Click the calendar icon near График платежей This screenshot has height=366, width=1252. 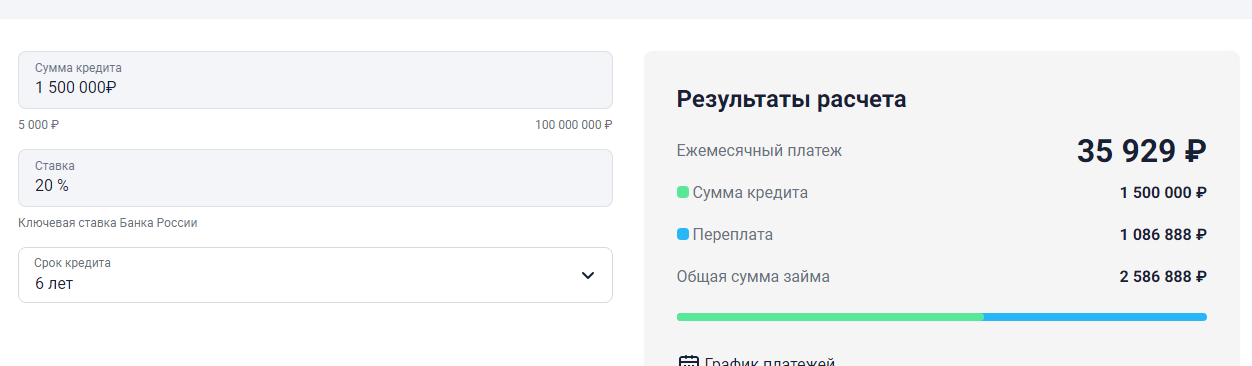click(688, 361)
